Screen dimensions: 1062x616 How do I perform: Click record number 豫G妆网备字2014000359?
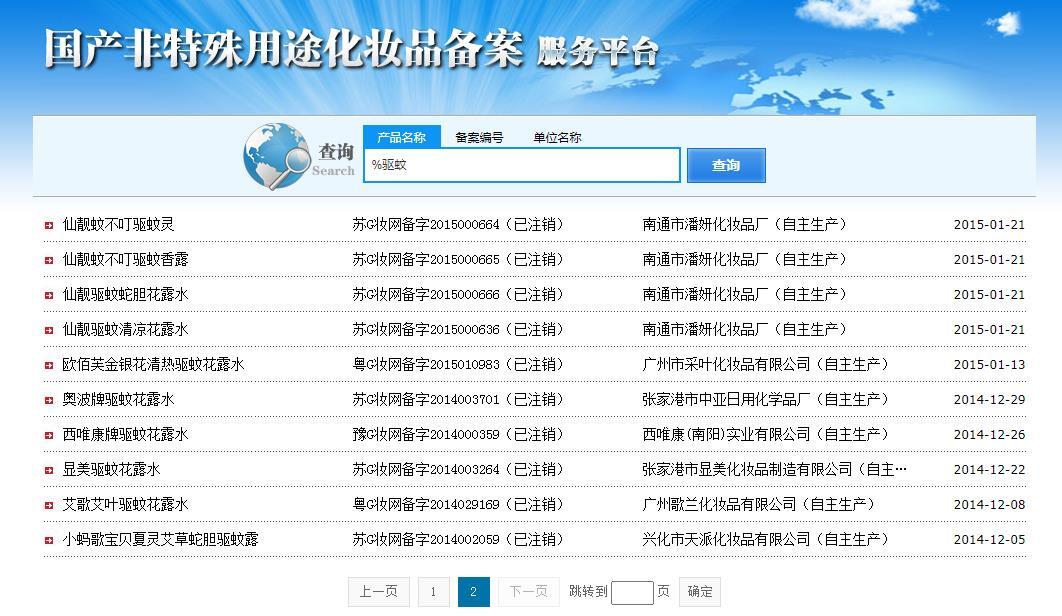tap(426, 435)
